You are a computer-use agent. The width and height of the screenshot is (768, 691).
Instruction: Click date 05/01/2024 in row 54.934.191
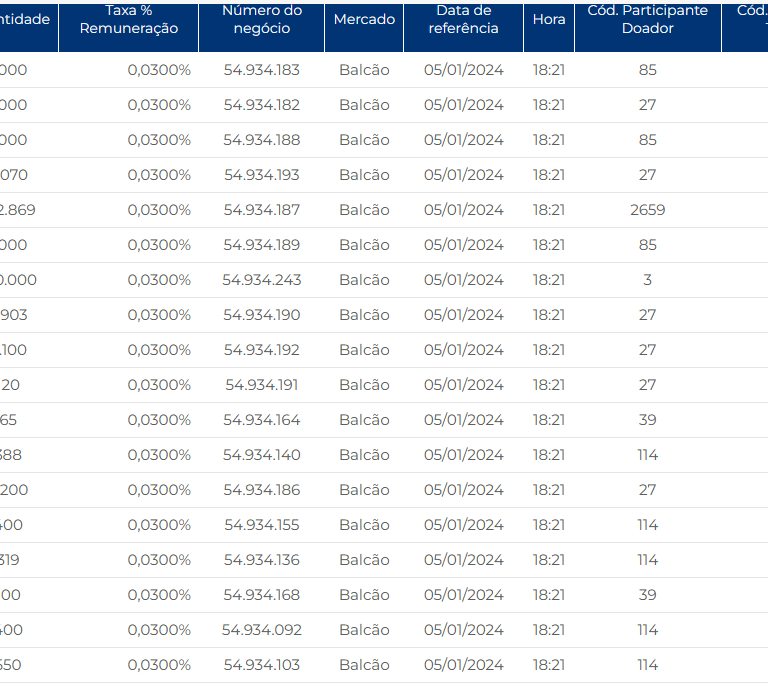coord(463,385)
